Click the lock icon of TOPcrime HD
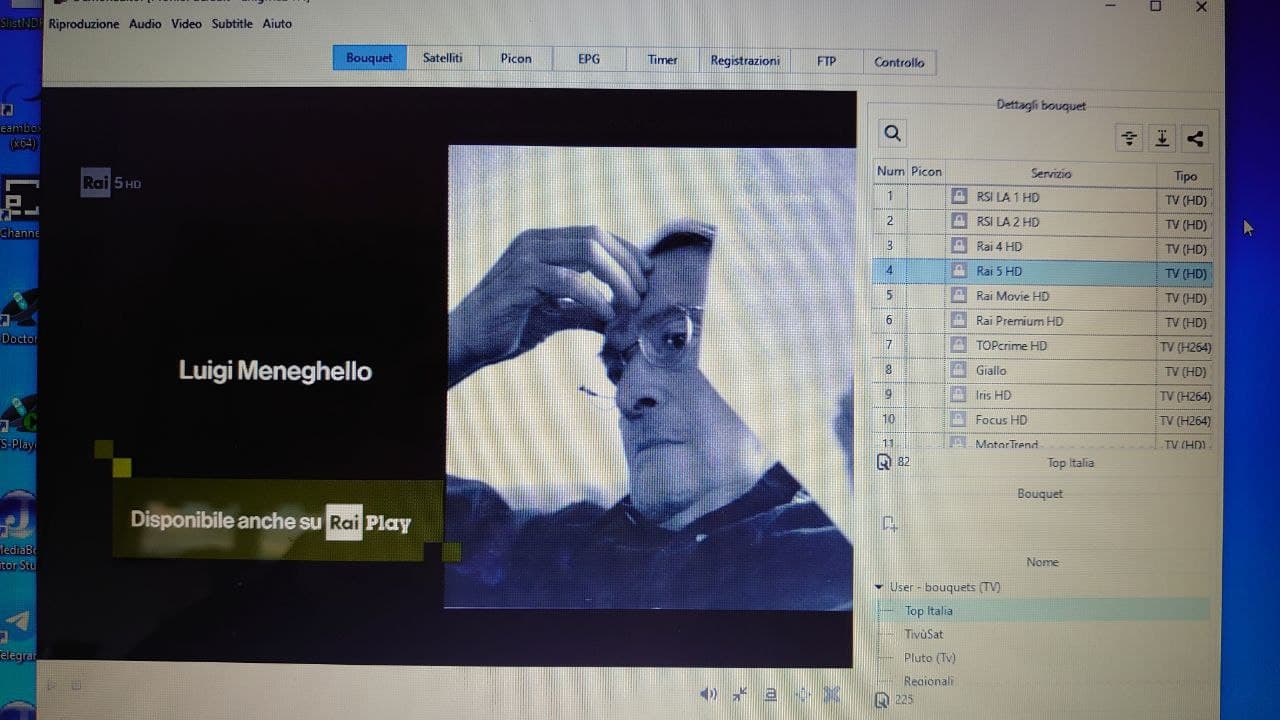Screen dimensions: 1280x720 click(x=958, y=345)
